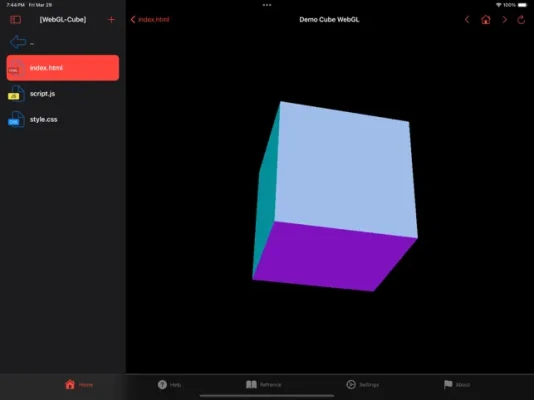Open the Settings tab
Image resolution: width=534 pixels, height=400 pixels.
coord(362,385)
